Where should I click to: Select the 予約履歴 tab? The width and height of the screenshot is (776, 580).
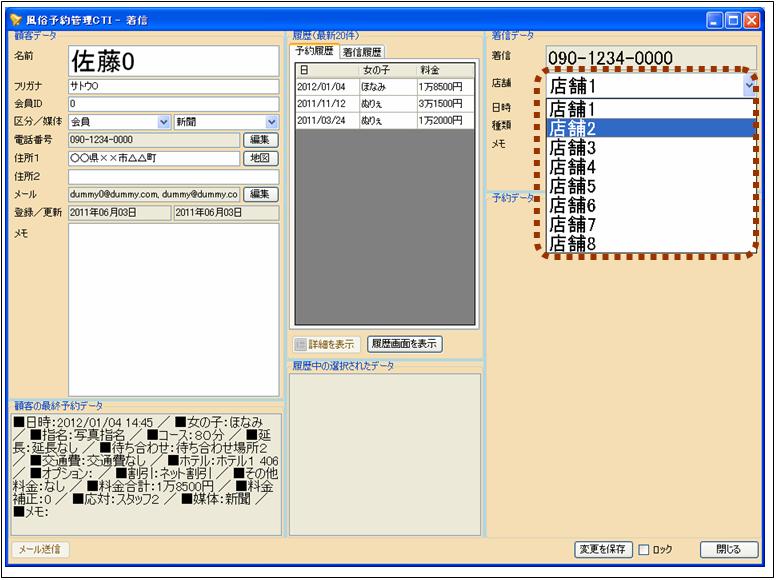[314, 51]
